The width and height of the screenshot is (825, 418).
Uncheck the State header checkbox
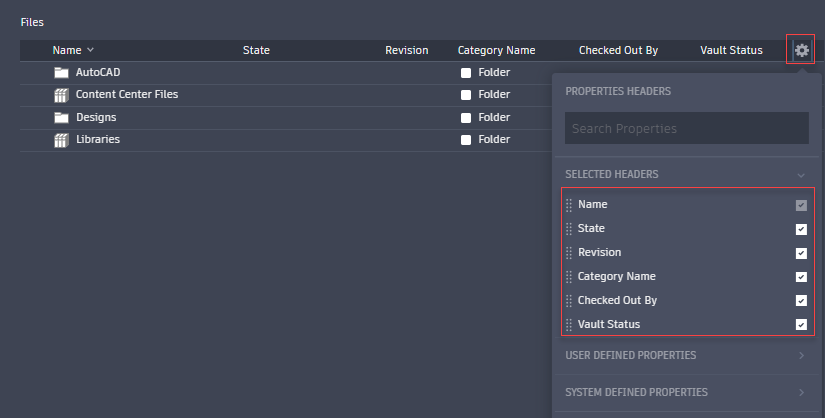[801, 229]
